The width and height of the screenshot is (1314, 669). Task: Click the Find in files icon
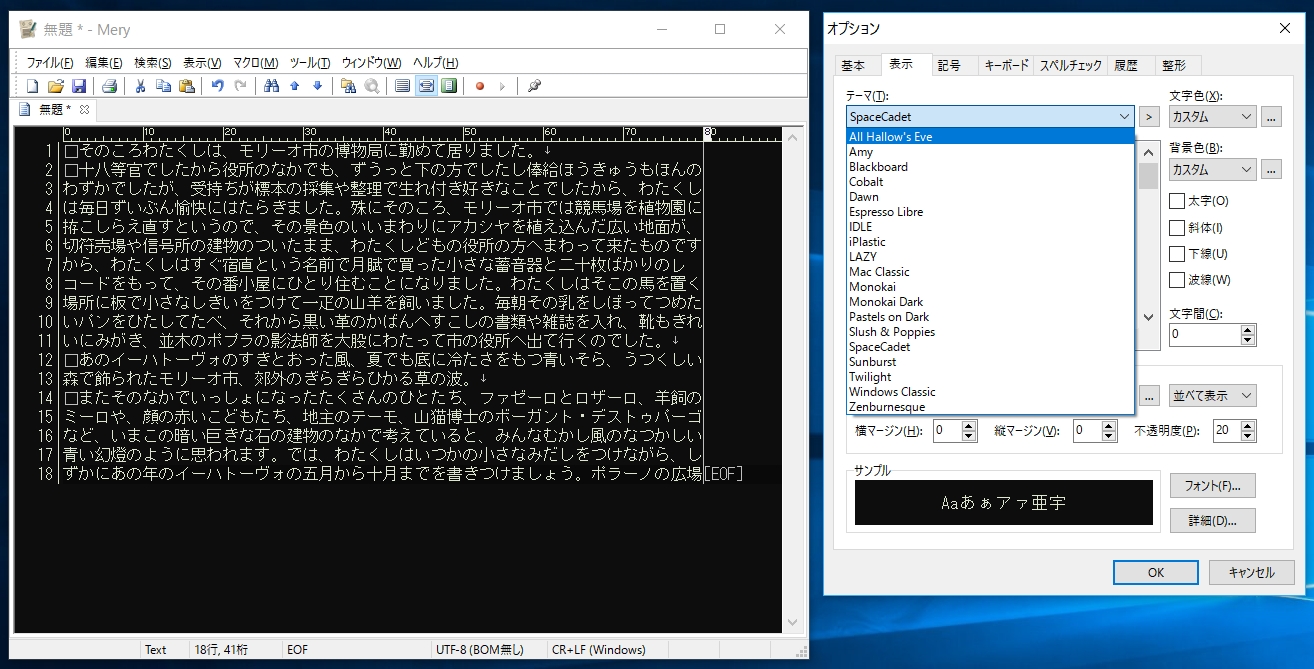click(x=348, y=86)
